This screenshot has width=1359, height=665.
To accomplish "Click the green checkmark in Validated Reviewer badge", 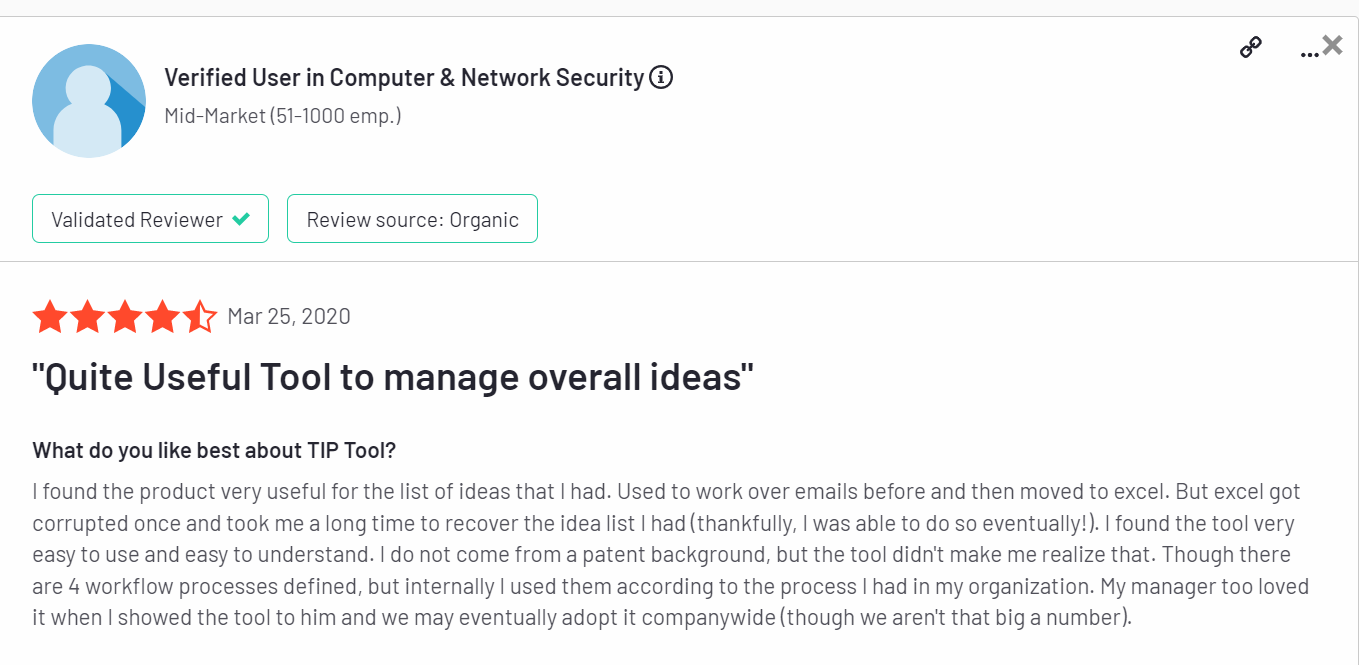I will (241, 219).
